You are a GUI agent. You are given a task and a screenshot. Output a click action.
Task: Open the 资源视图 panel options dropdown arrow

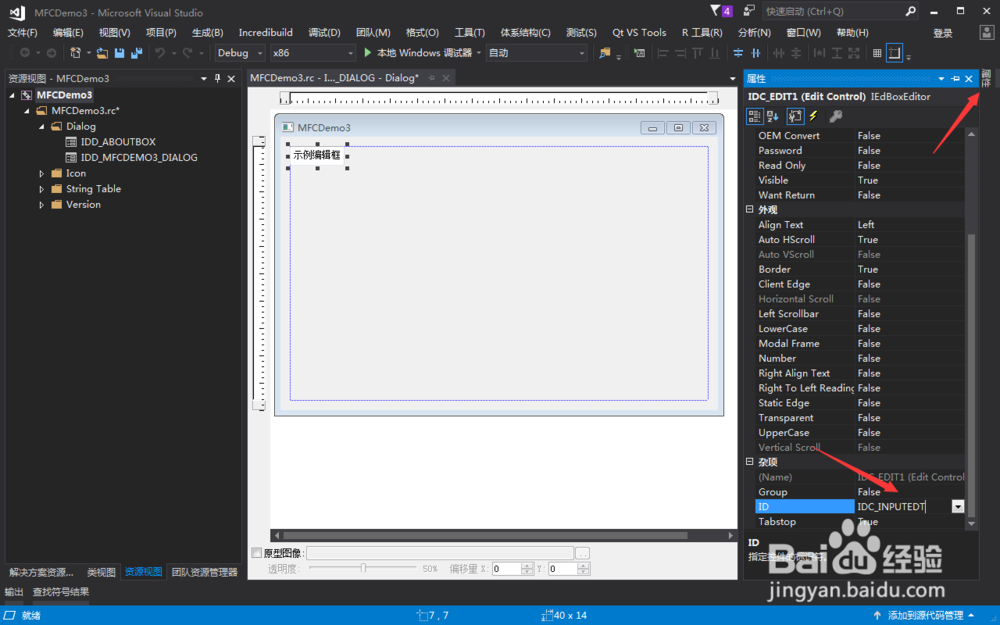coord(203,78)
